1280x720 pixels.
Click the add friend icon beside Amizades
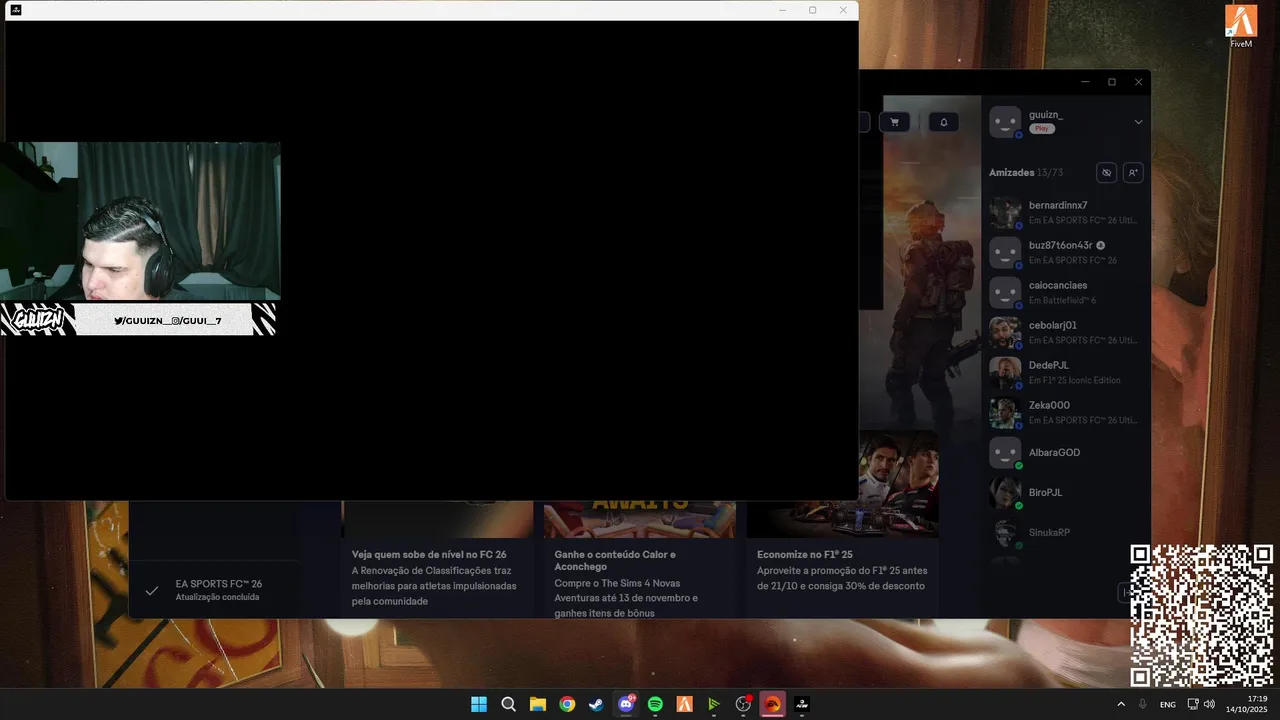1133,173
